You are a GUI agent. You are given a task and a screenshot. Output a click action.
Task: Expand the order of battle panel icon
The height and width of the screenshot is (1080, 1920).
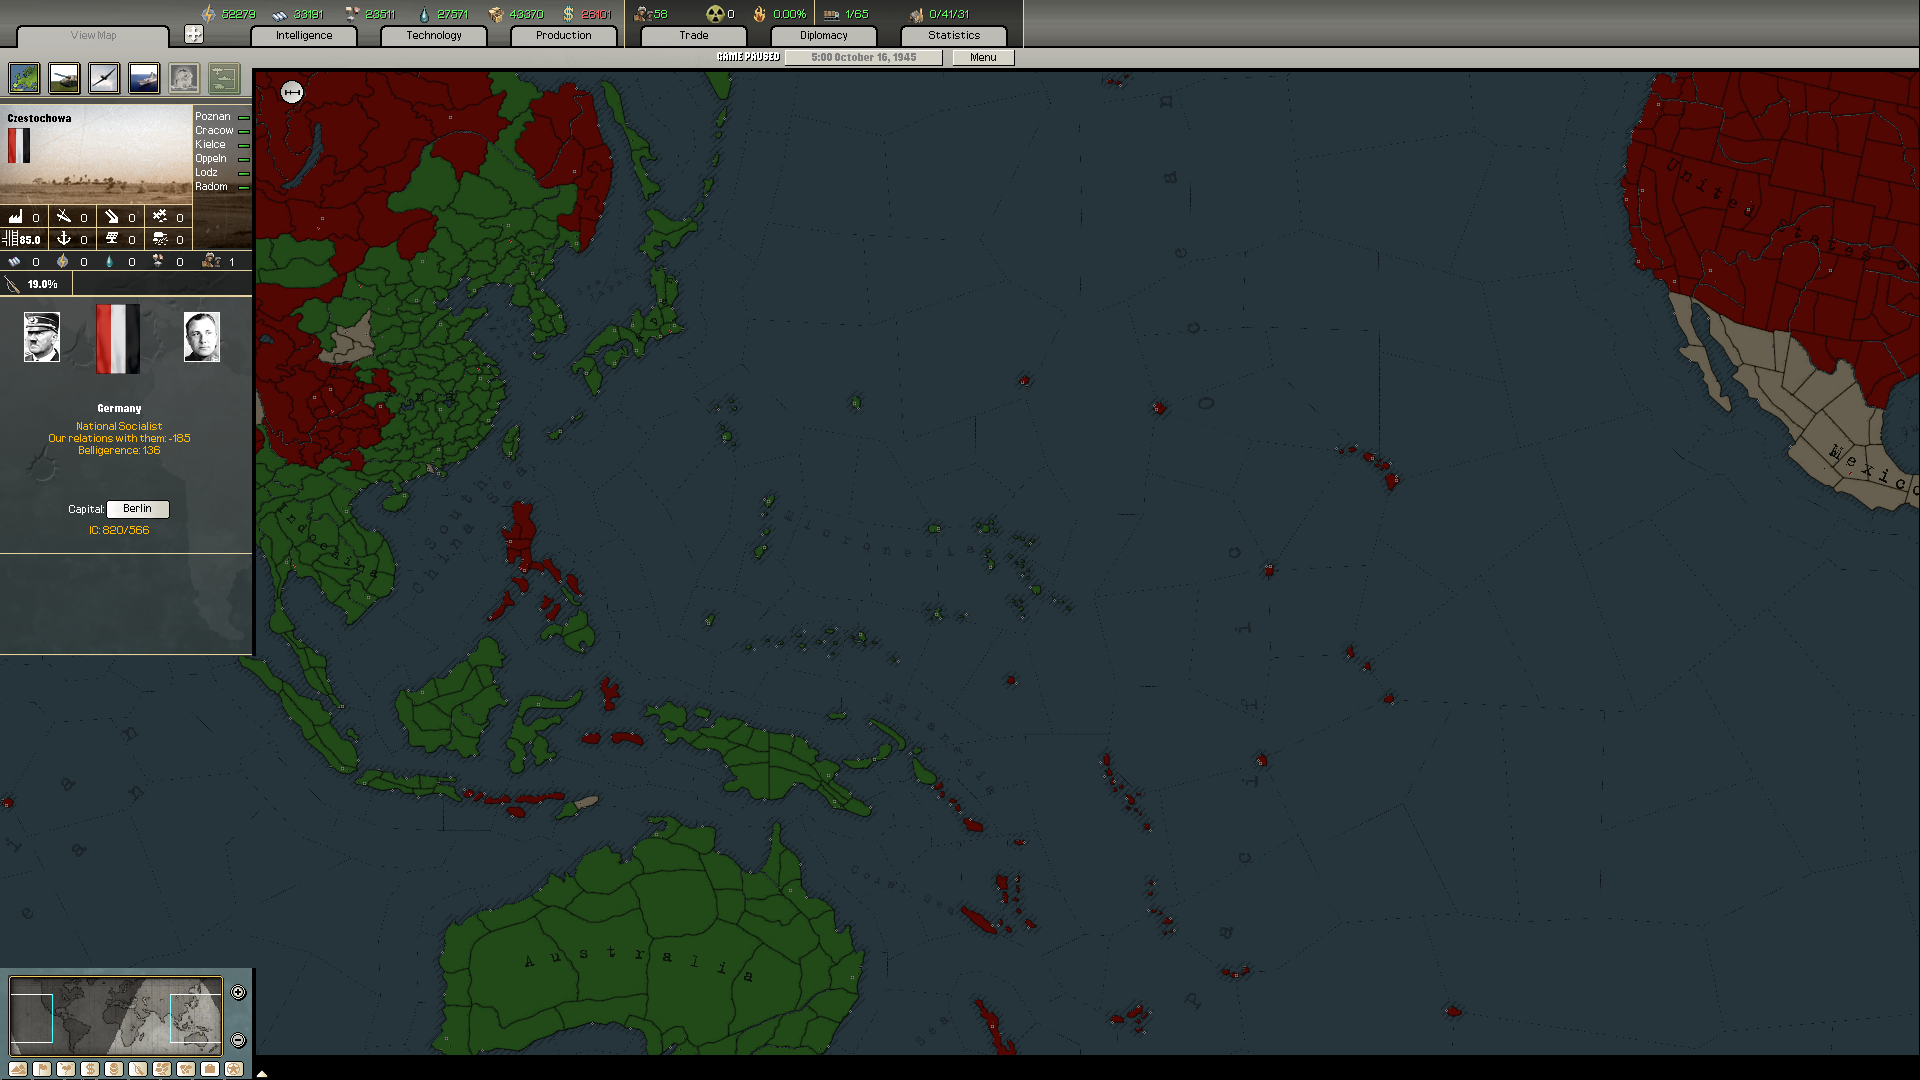tap(224, 78)
